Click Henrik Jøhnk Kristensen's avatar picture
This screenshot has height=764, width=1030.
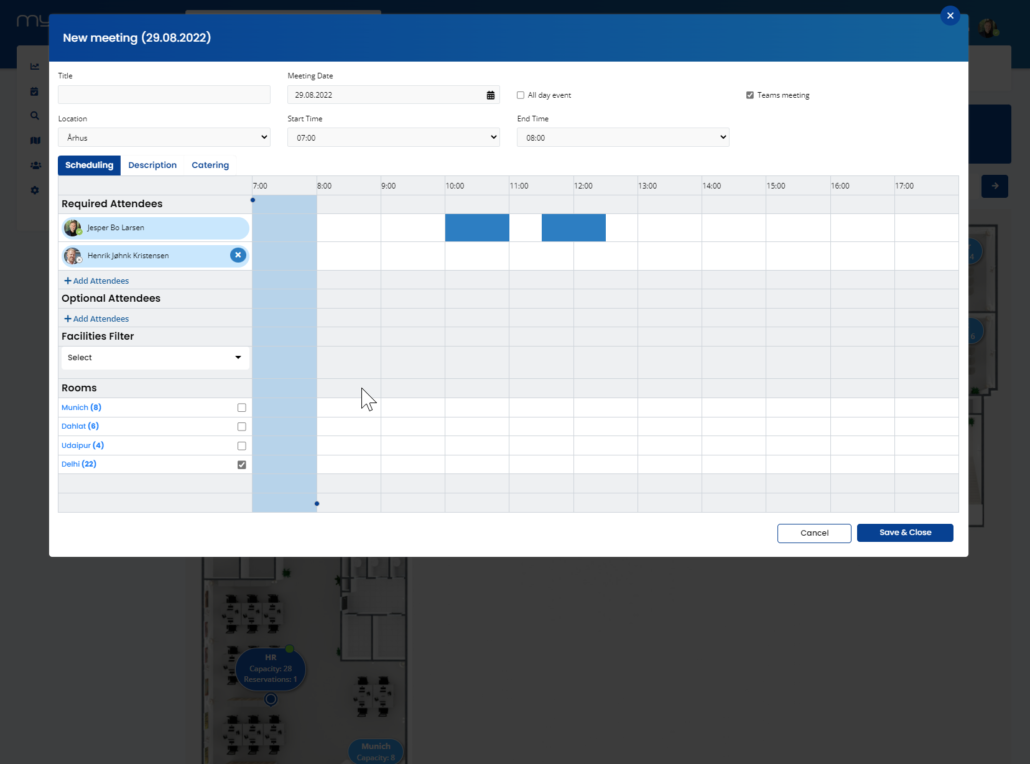(72, 256)
